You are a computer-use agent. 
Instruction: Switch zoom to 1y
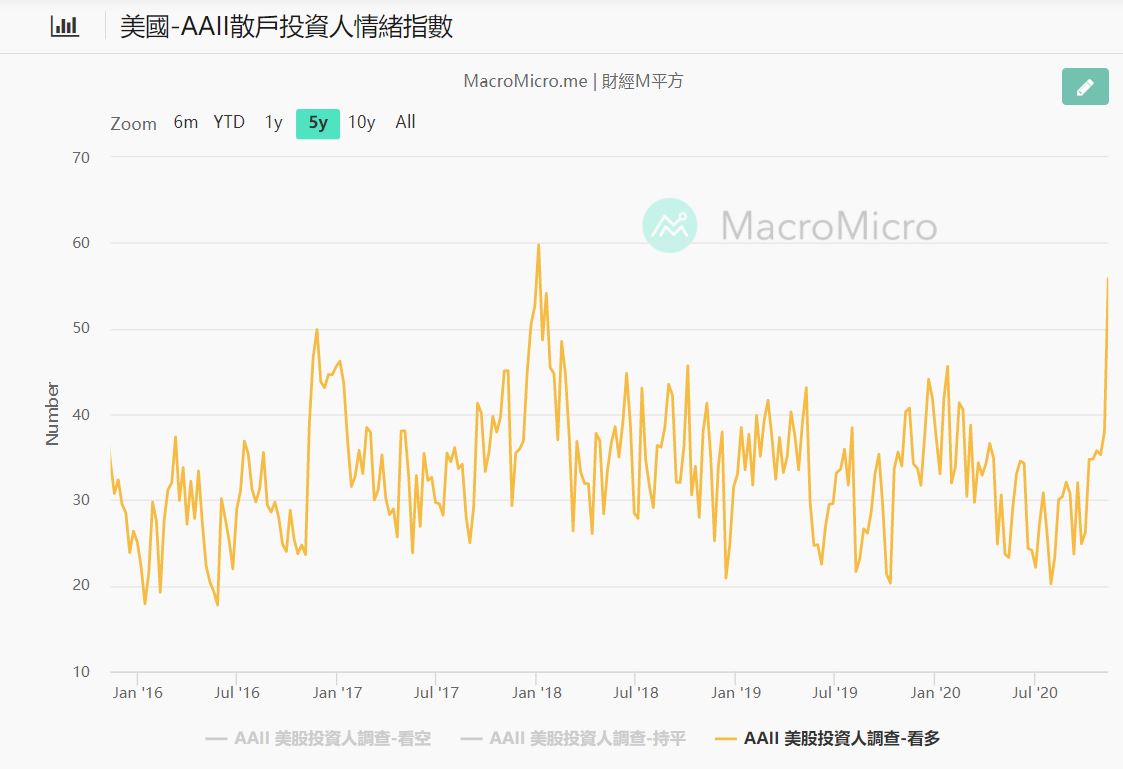tap(273, 122)
